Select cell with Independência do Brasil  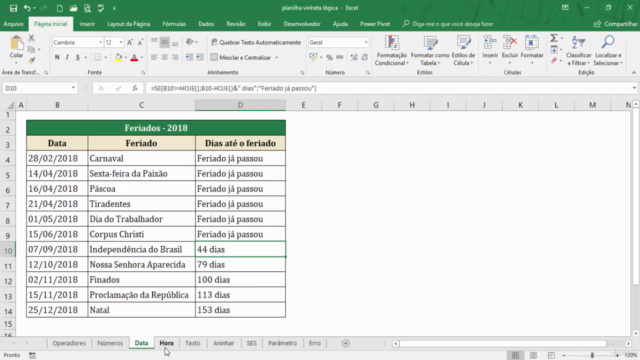[141, 249]
